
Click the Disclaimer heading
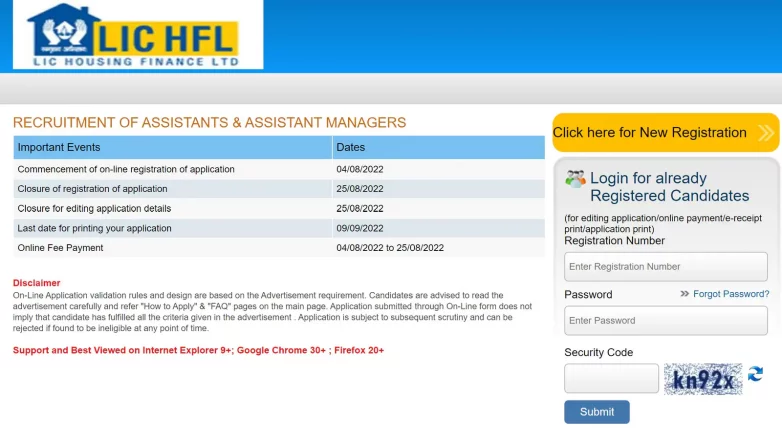(x=36, y=283)
